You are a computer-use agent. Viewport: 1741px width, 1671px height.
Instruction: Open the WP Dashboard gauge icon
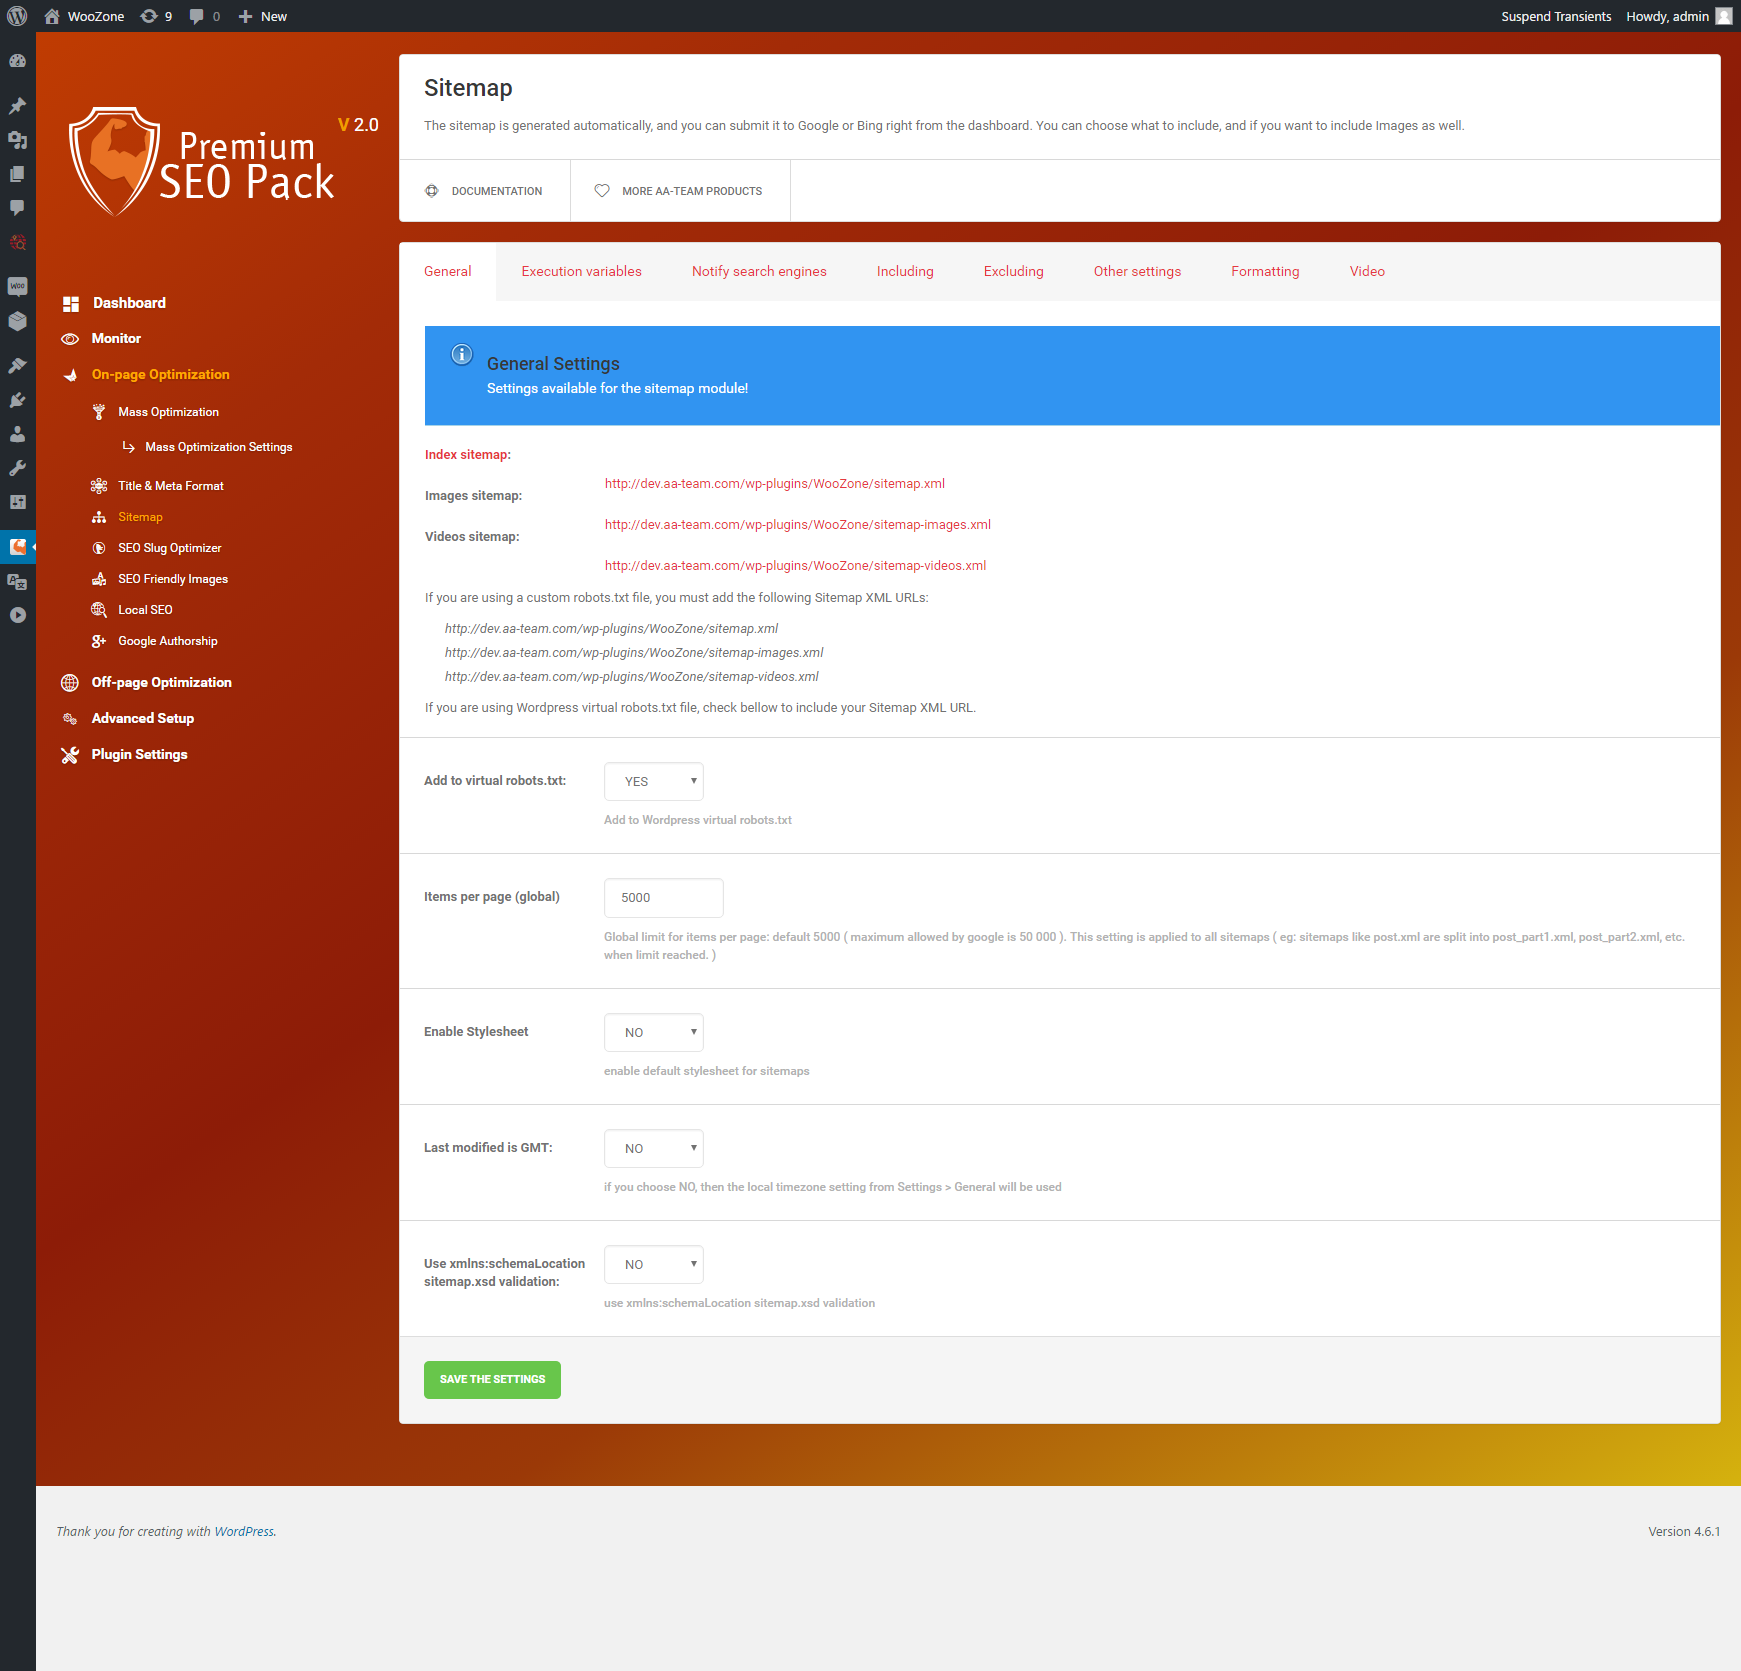17,61
